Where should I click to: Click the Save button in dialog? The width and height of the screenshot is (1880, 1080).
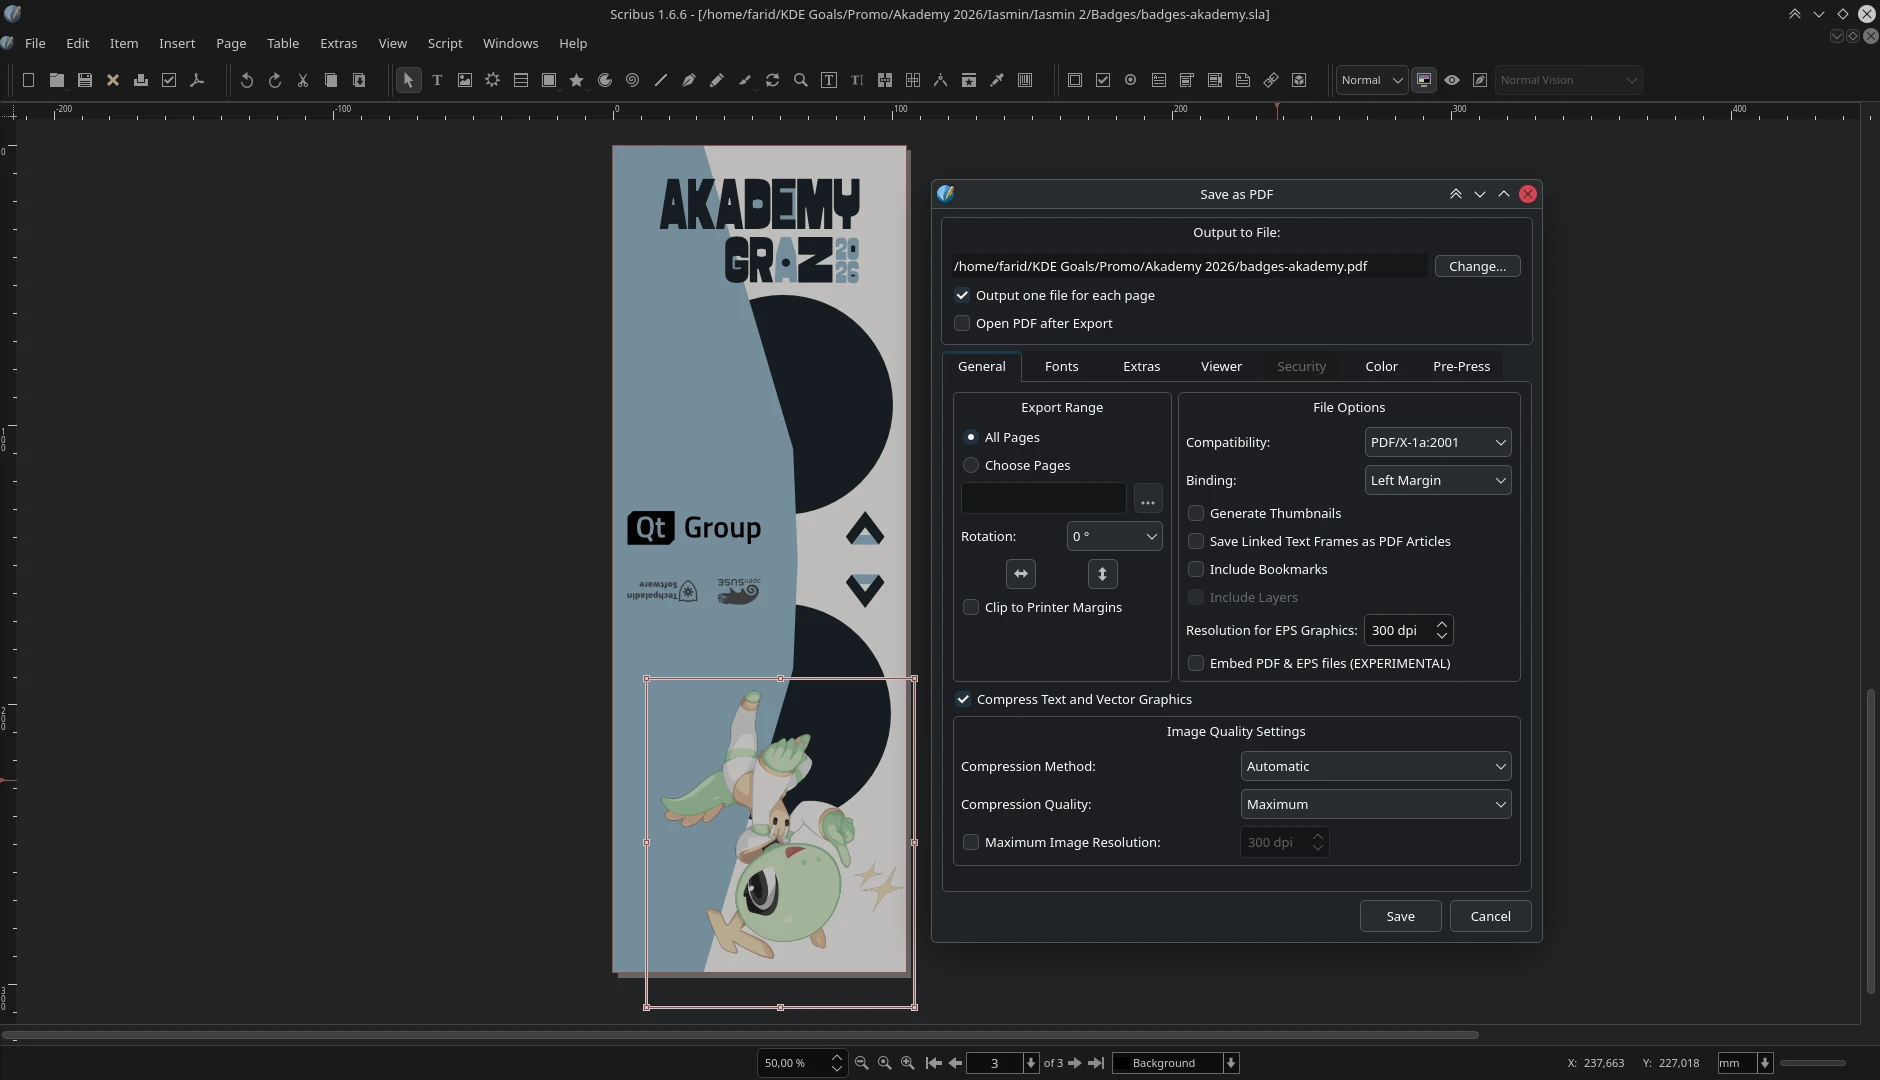click(1400, 916)
